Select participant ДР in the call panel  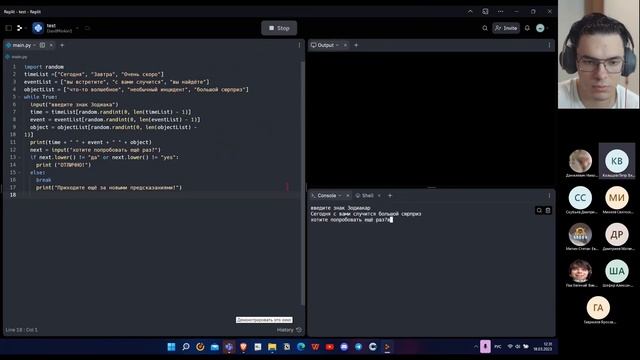pyautogui.click(x=617, y=234)
